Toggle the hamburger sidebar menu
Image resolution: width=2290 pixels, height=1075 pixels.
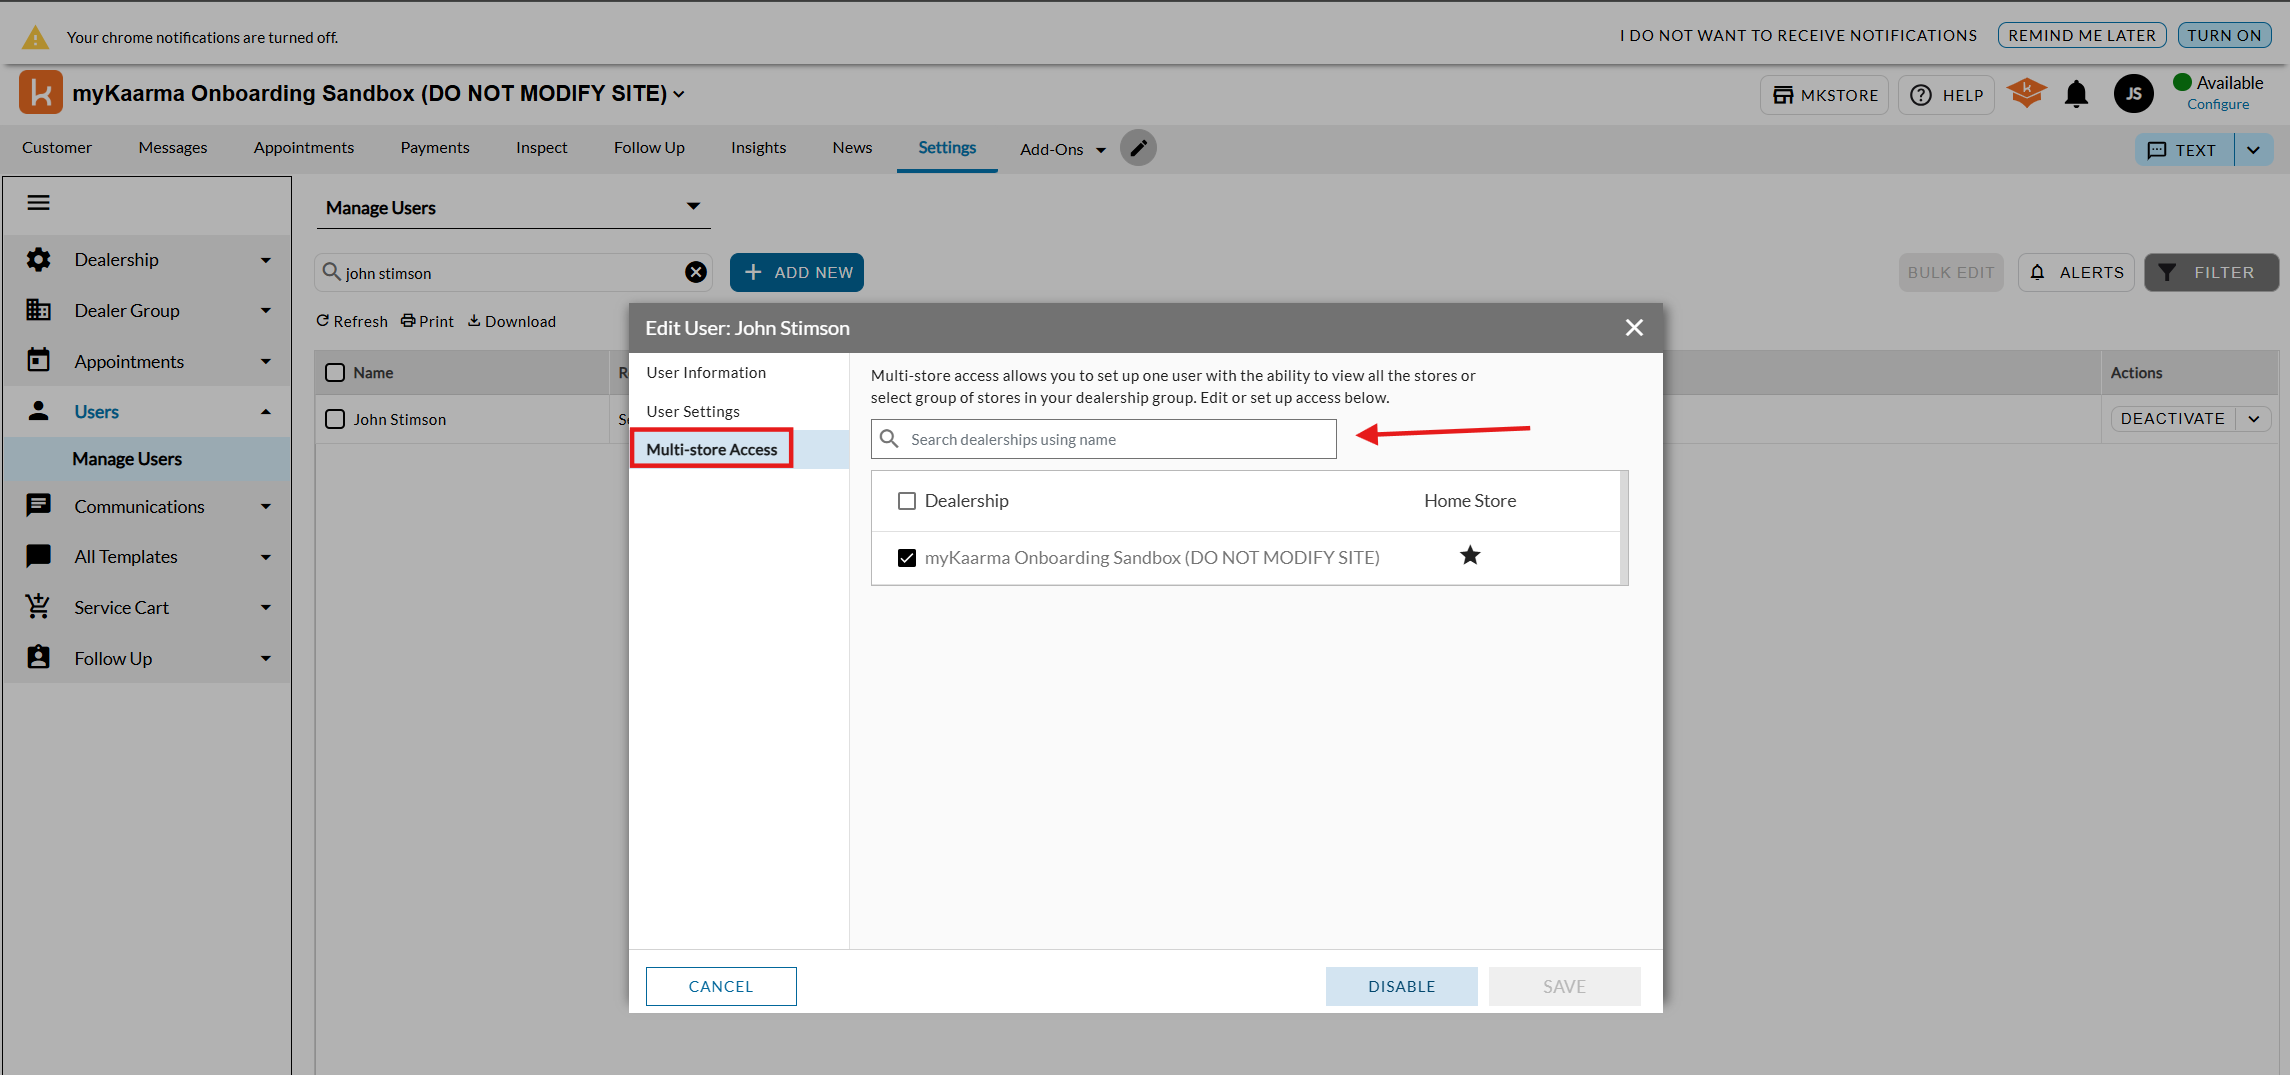(38, 203)
